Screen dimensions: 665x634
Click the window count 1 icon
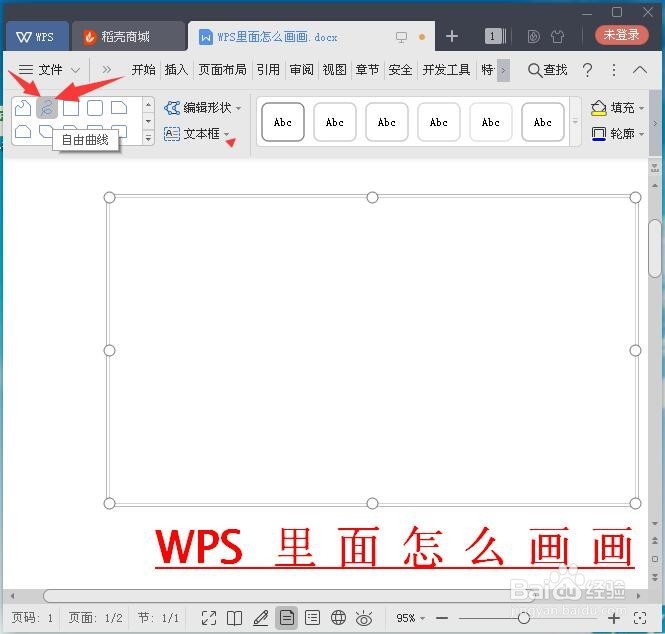click(495, 36)
